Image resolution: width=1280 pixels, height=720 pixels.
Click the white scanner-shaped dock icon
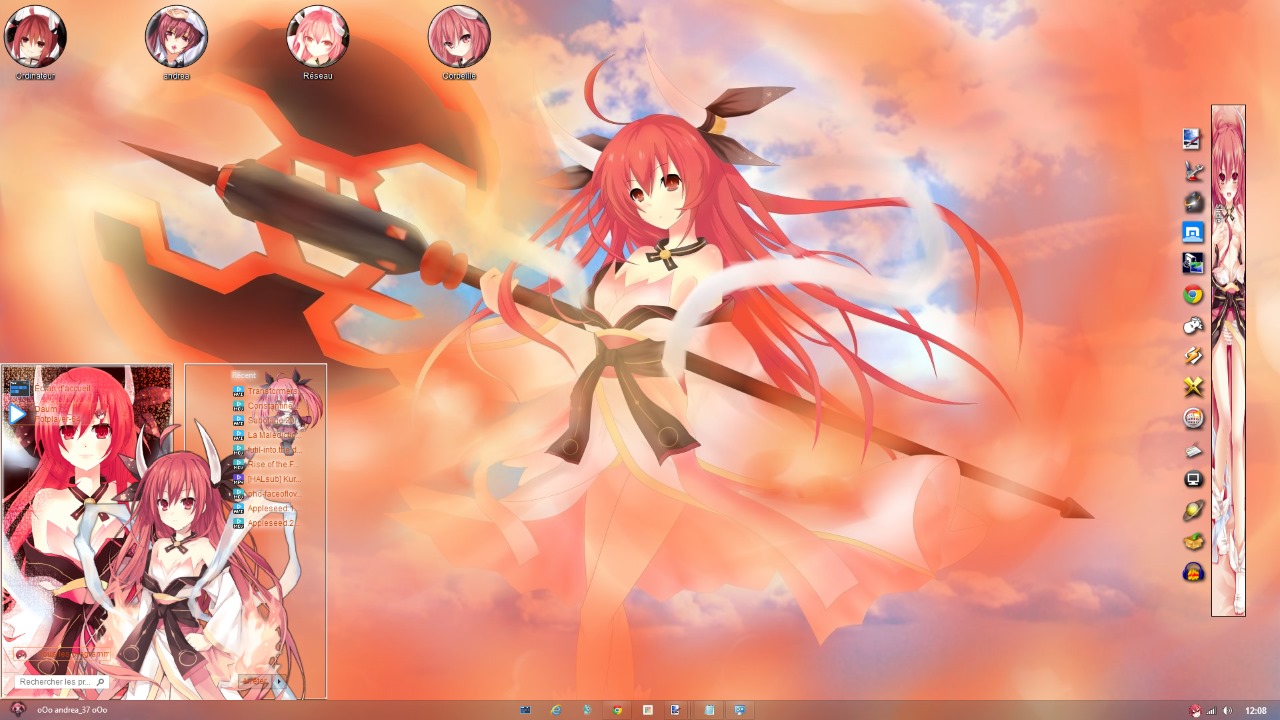[x=1193, y=449]
